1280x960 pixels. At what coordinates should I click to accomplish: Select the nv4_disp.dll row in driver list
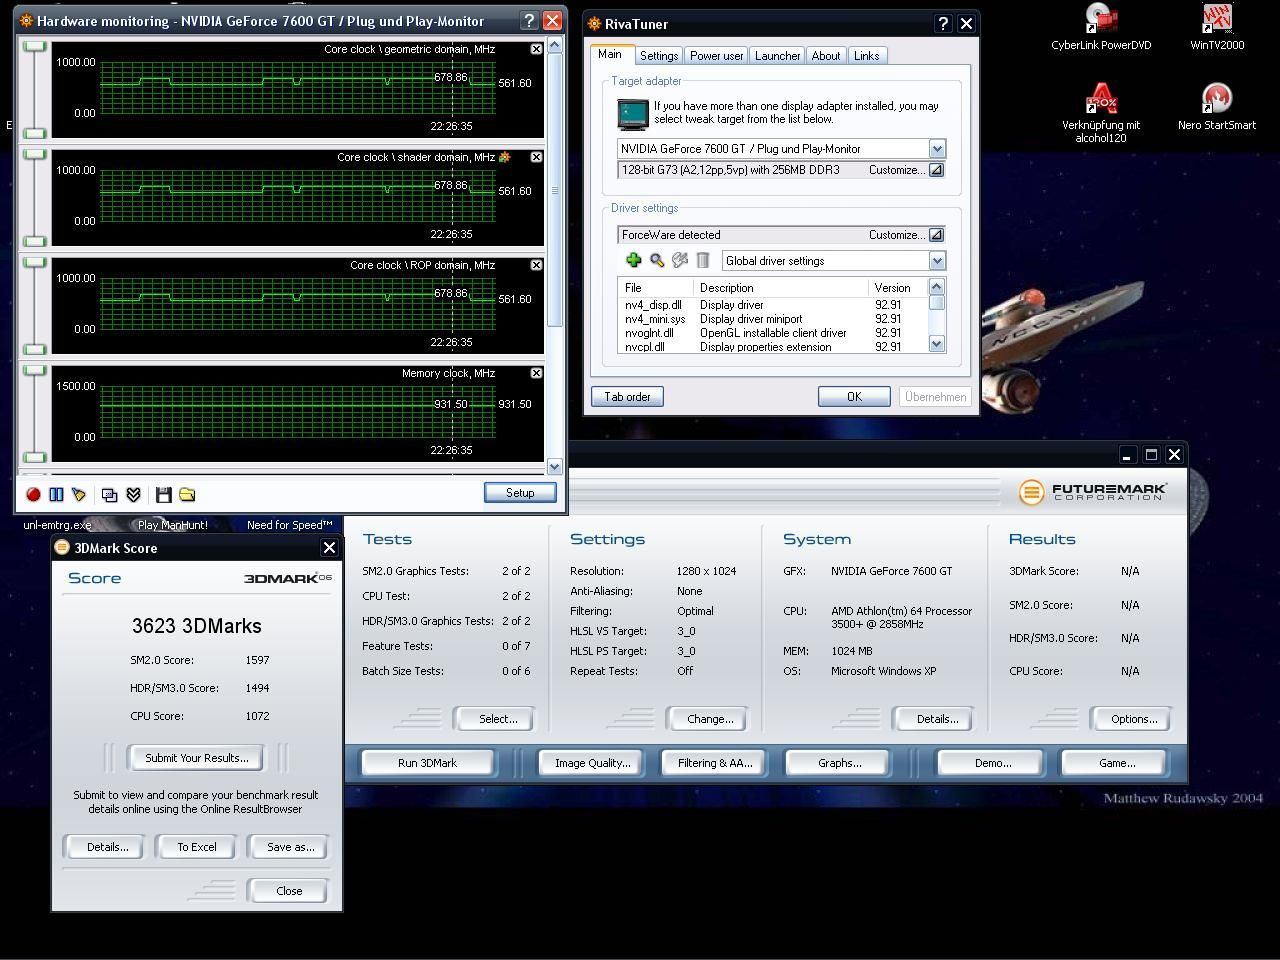[773, 305]
